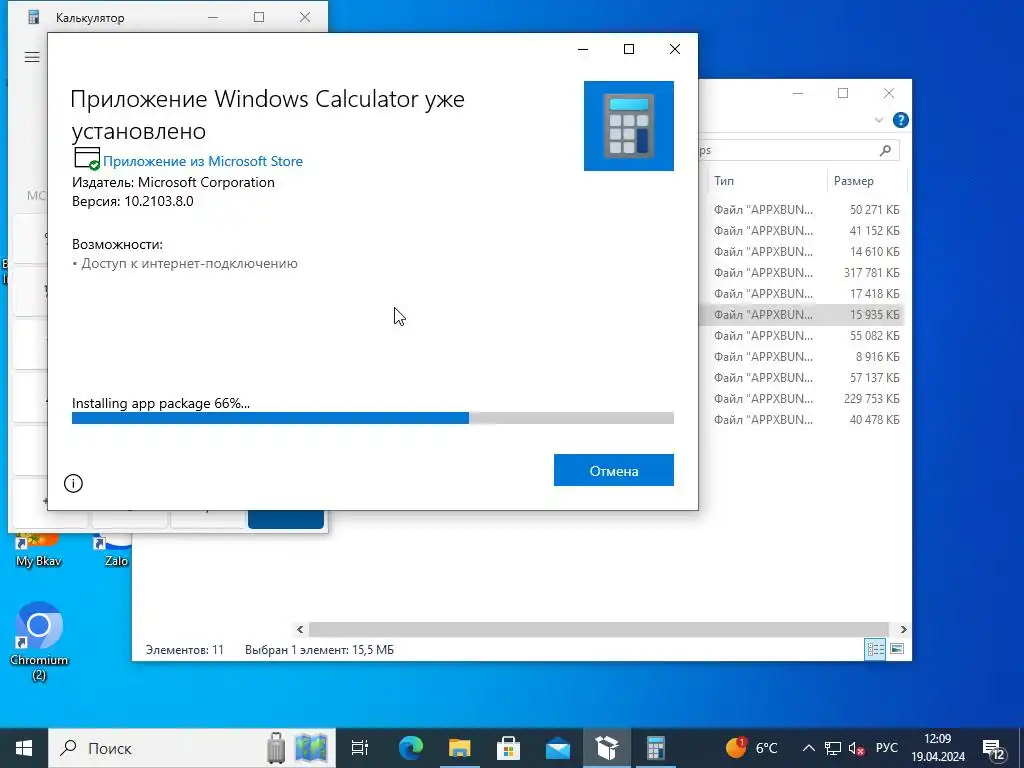Sort by the Тип column header

tap(767, 181)
